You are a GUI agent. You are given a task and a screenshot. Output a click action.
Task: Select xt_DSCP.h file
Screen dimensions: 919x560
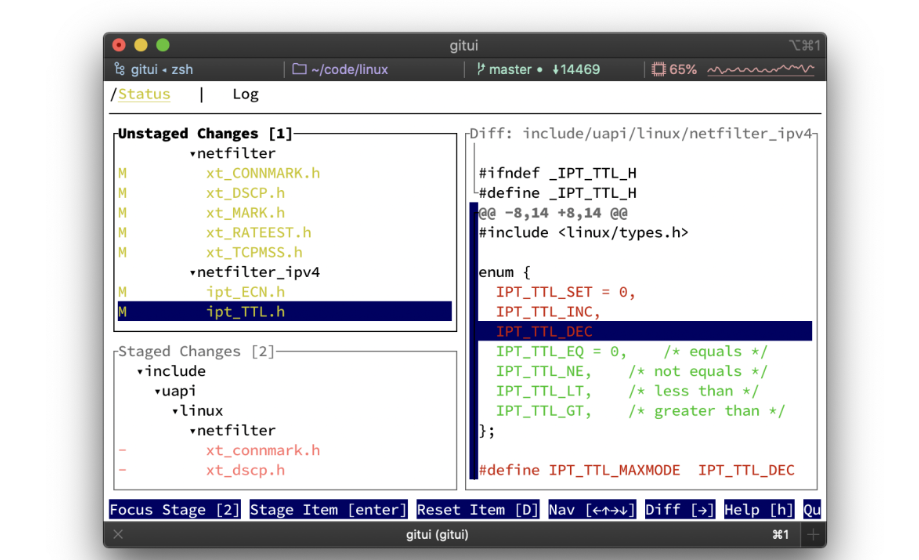coord(245,194)
